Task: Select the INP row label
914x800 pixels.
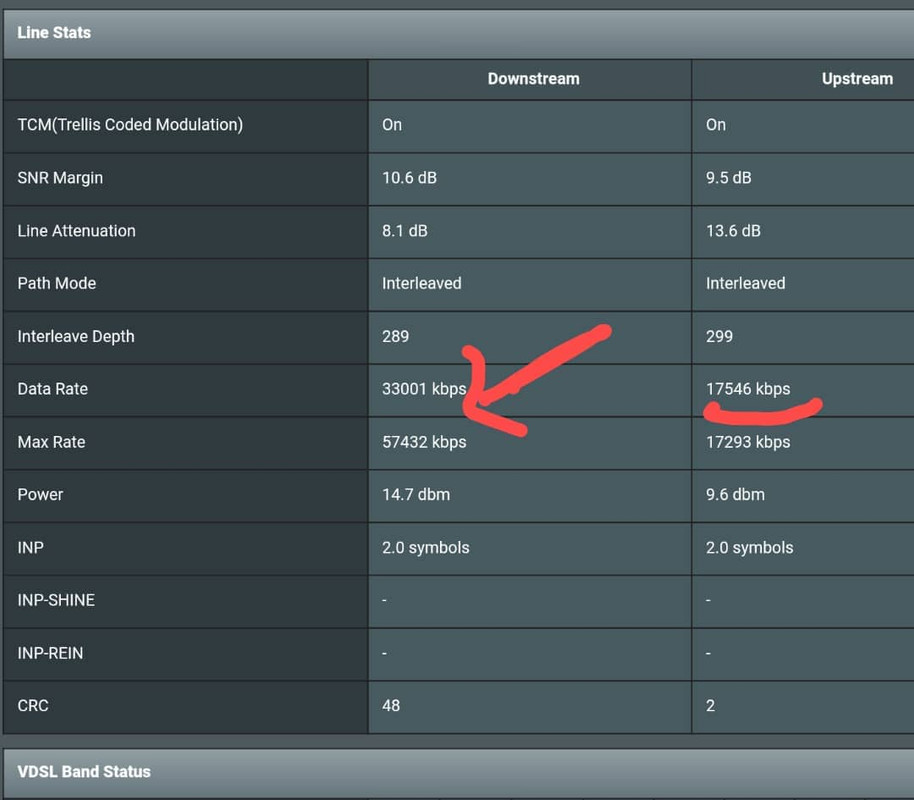Action: click(30, 548)
